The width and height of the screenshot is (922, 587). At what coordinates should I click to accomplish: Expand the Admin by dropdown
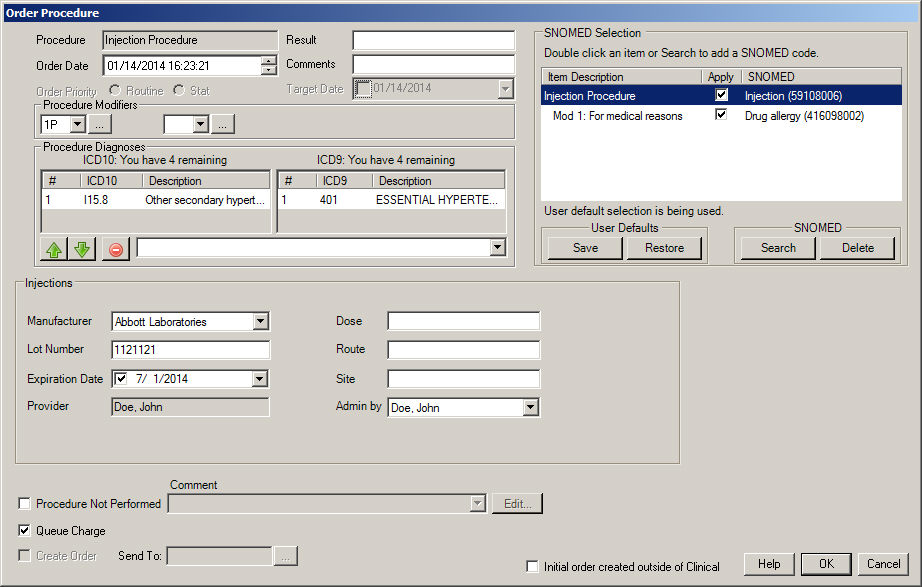click(530, 408)
